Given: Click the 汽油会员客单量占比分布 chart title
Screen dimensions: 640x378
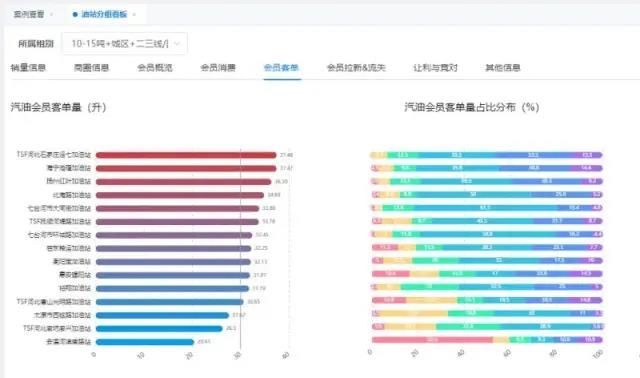Looking at the screenshot, I should click(x=472, y=107).
